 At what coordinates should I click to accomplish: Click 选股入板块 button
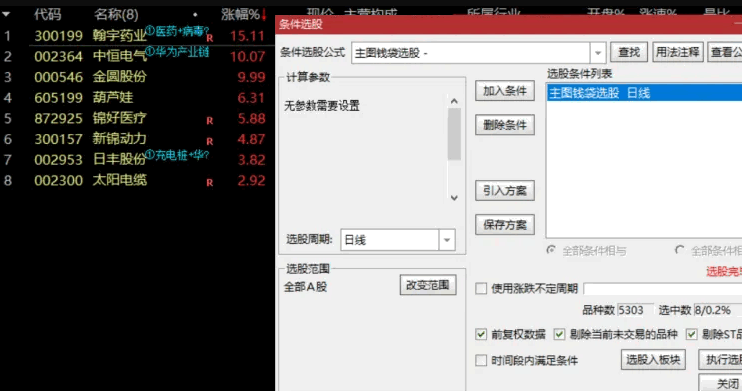(653, 360)
